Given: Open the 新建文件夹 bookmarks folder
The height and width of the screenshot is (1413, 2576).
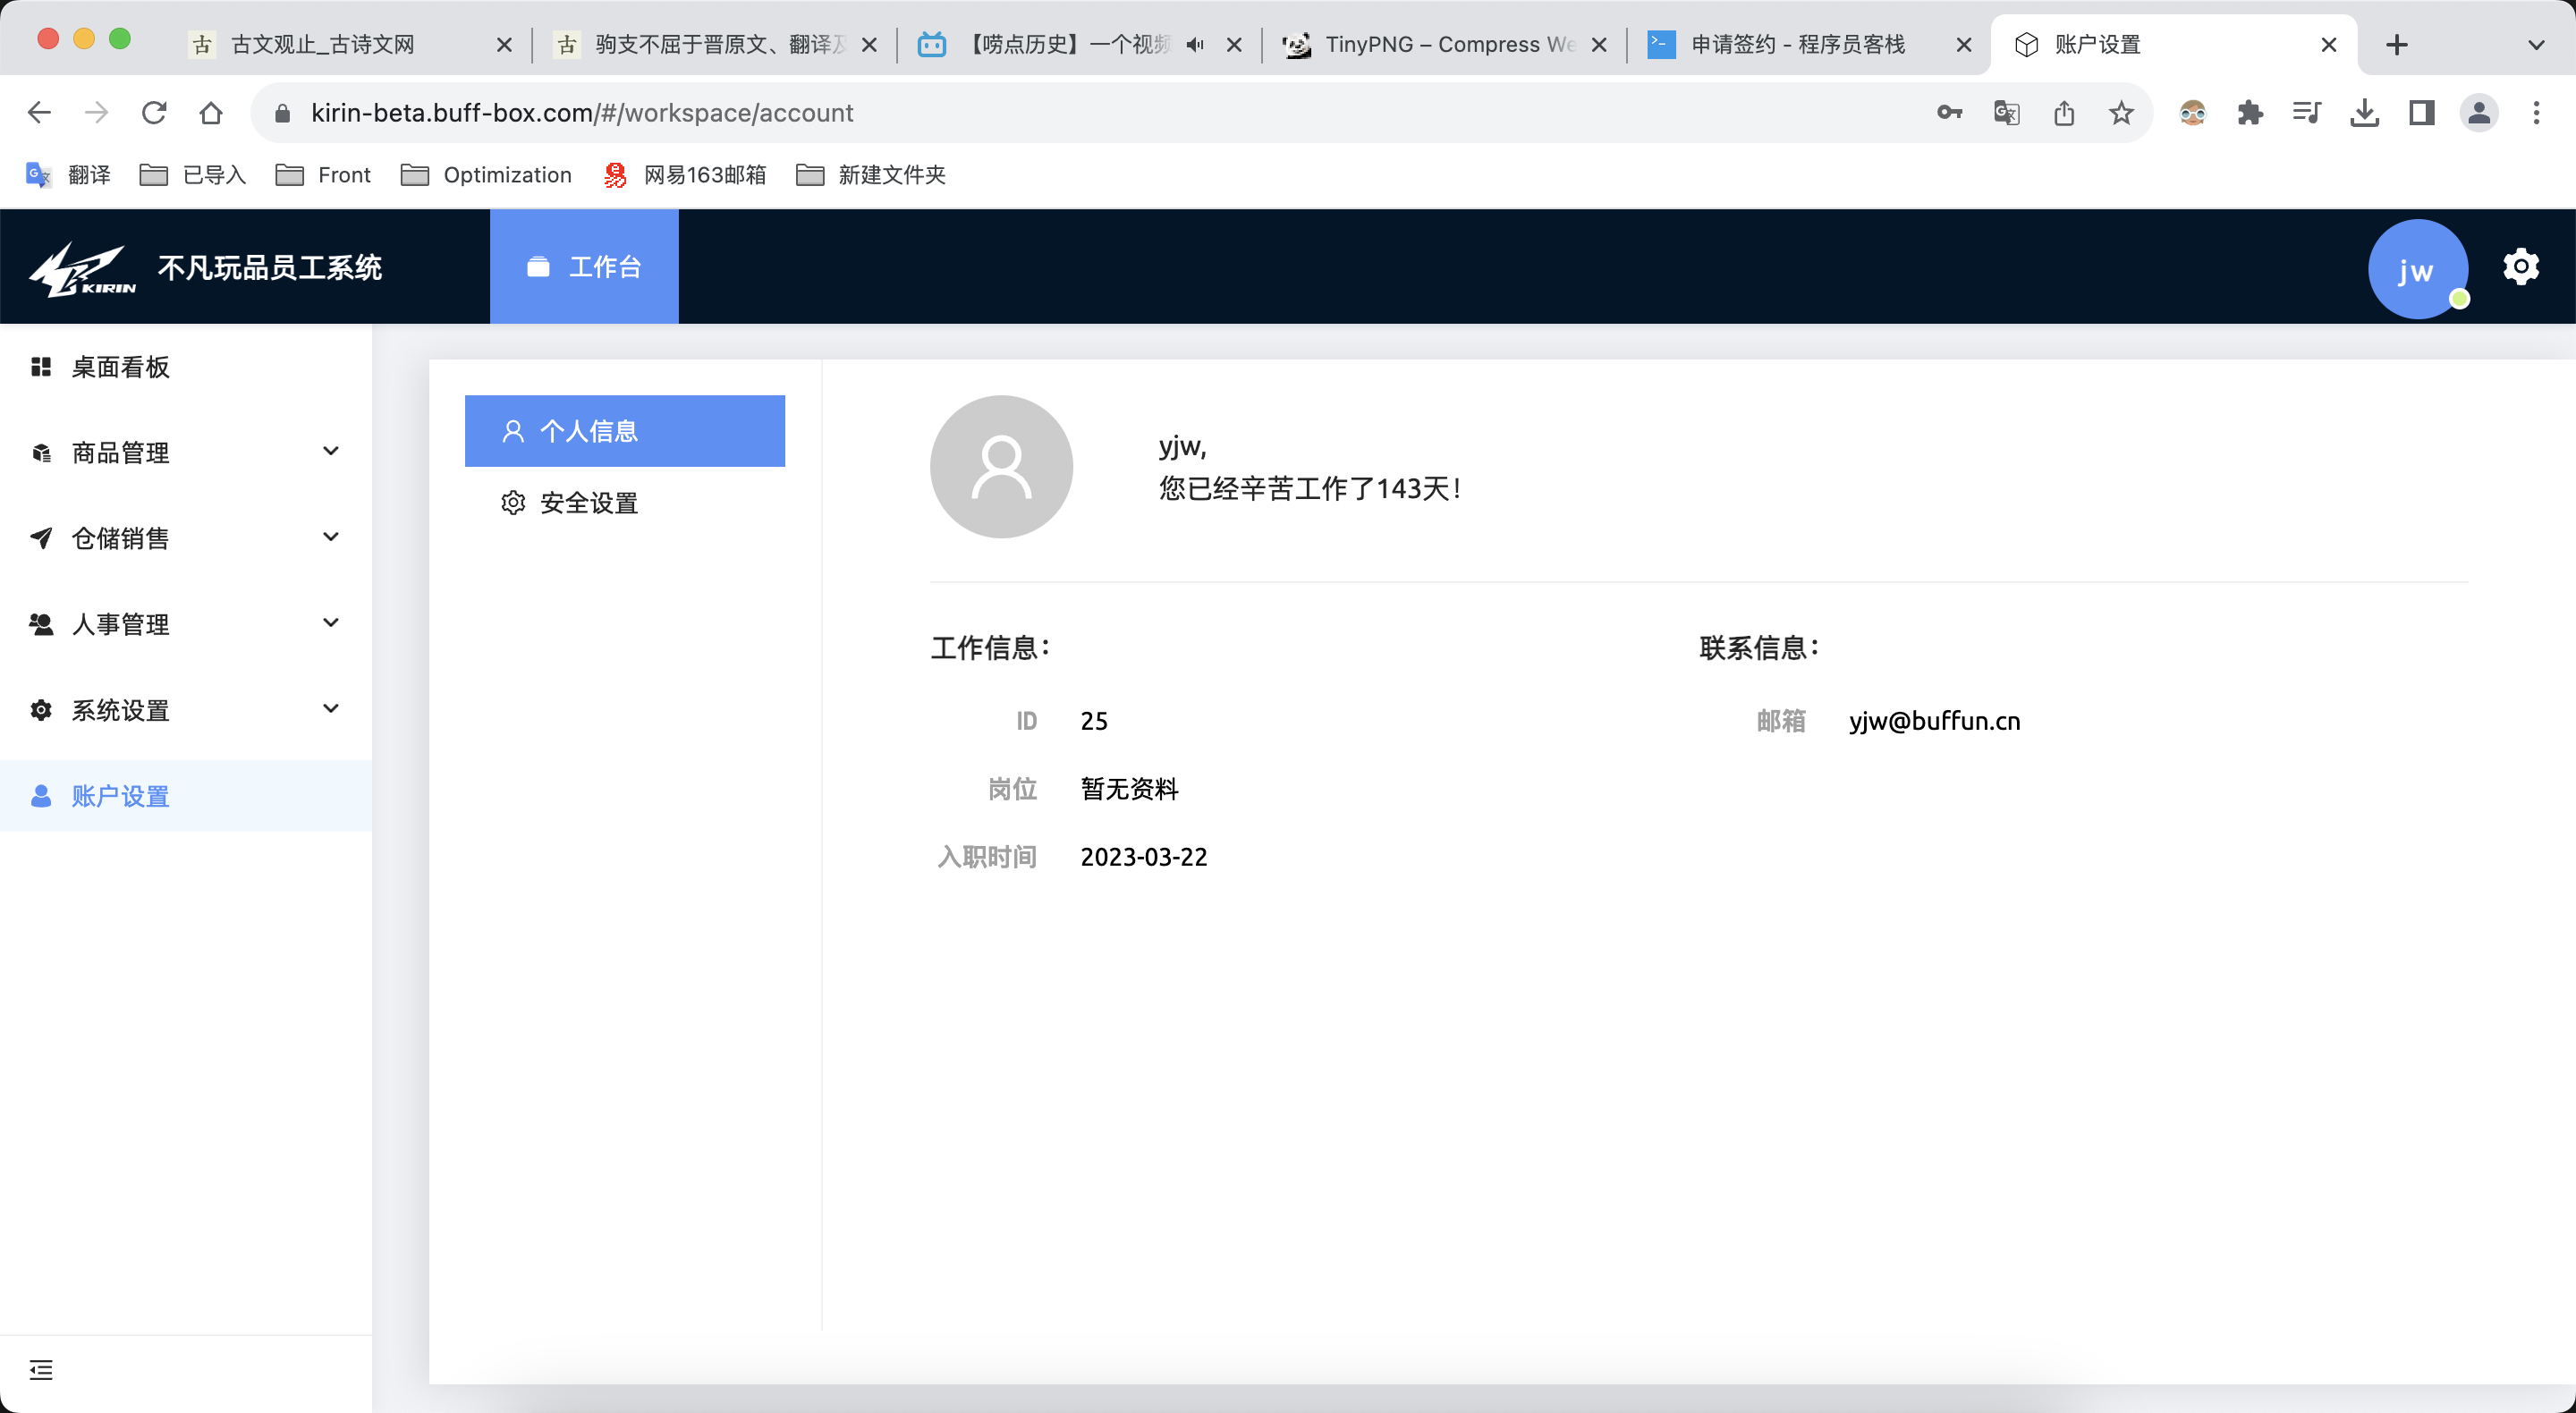Looking at the screenshot, I should (x=871, y=175).
